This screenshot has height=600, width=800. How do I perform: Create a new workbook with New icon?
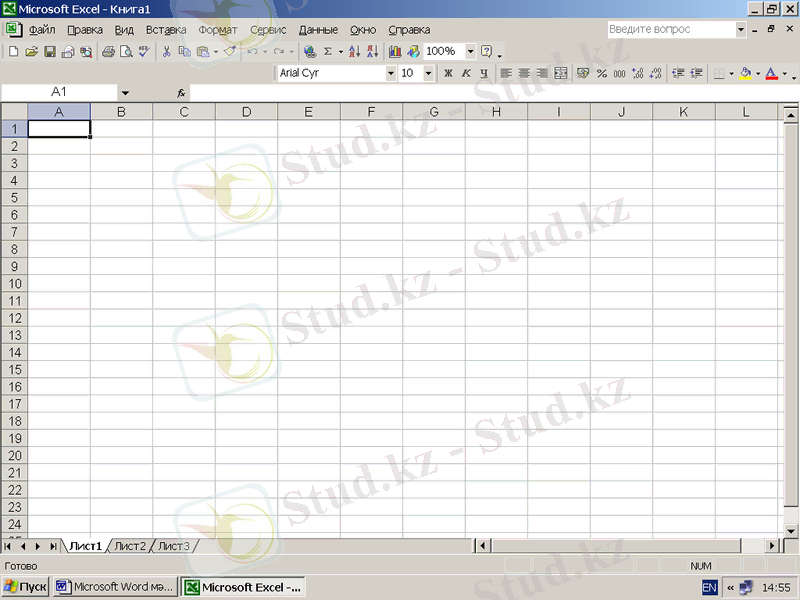point(14,52)
